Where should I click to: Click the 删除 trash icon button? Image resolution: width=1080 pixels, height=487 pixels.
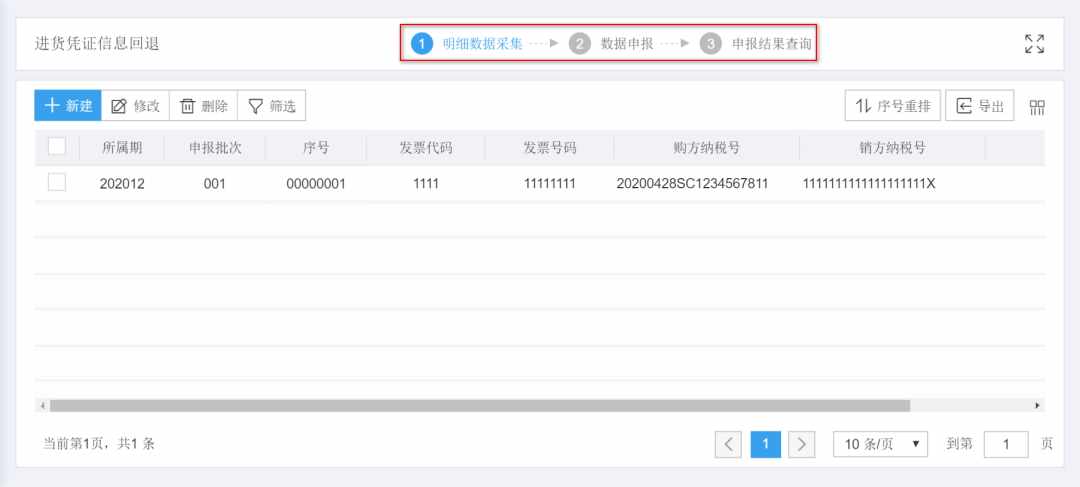(203, 105)
